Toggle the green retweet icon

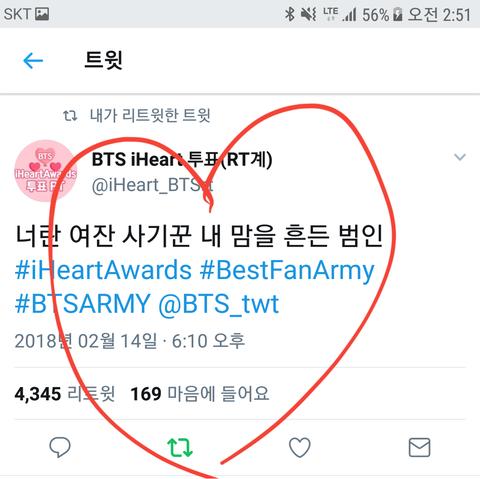point(180,447)
